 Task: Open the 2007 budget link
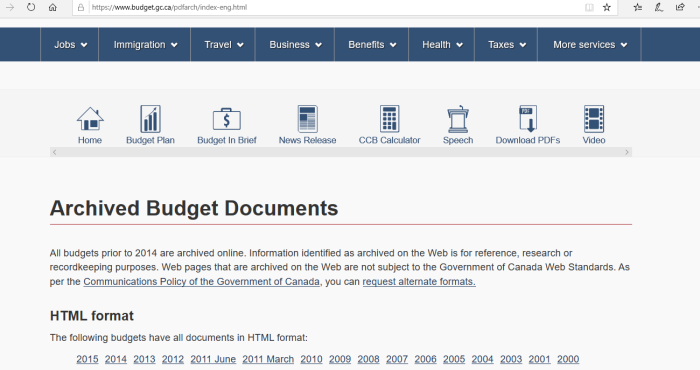[397, 359]
